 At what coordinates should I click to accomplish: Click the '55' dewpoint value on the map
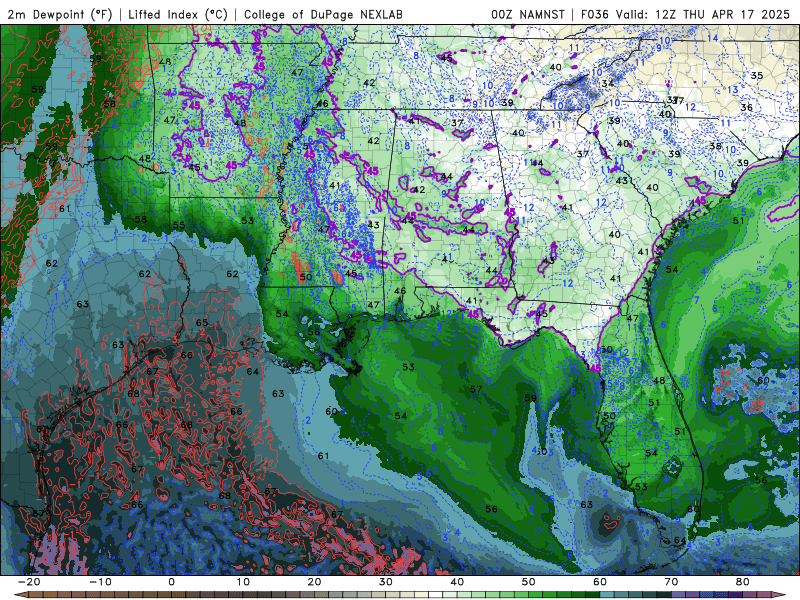(179, 225)
